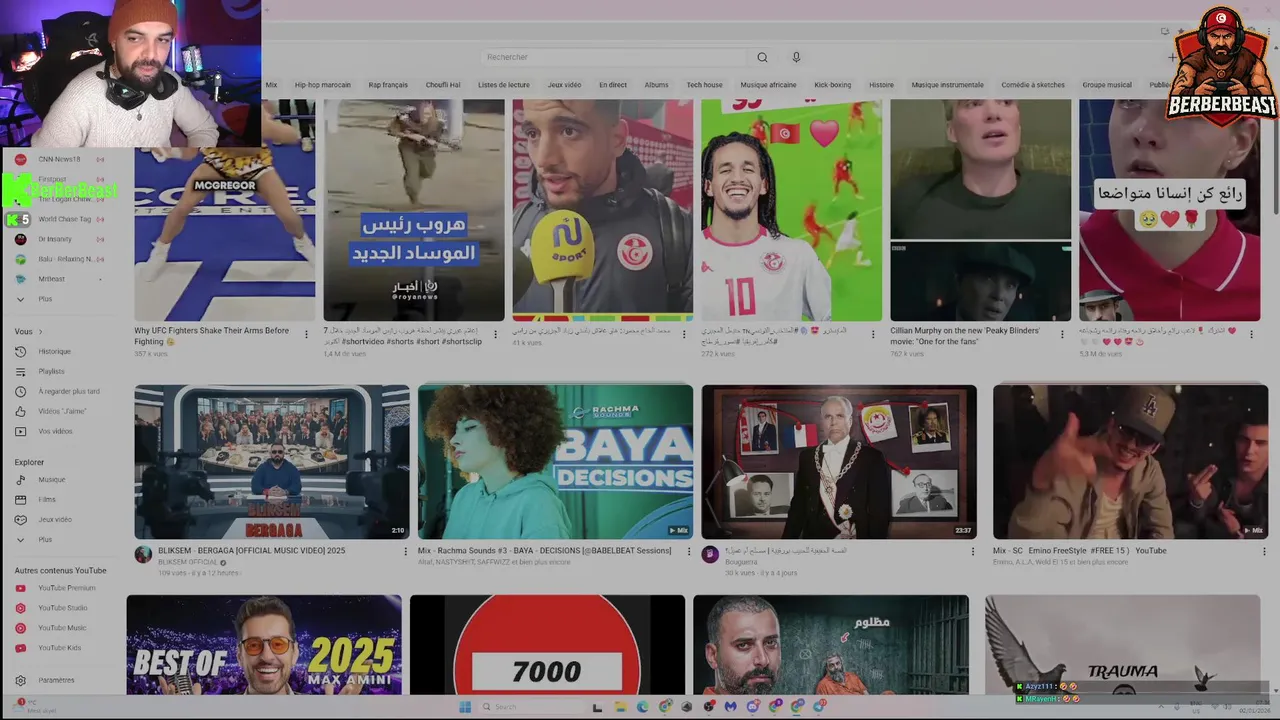Select the Kick-boxing chip
Screen dimensions: 1280x720
833,85
